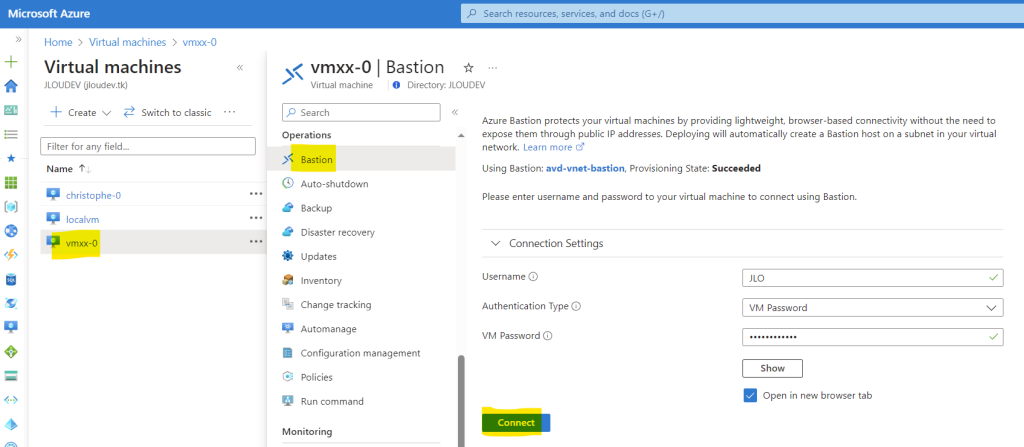
Task: Sort virtual machines by Name column
Action: point(69,169)
